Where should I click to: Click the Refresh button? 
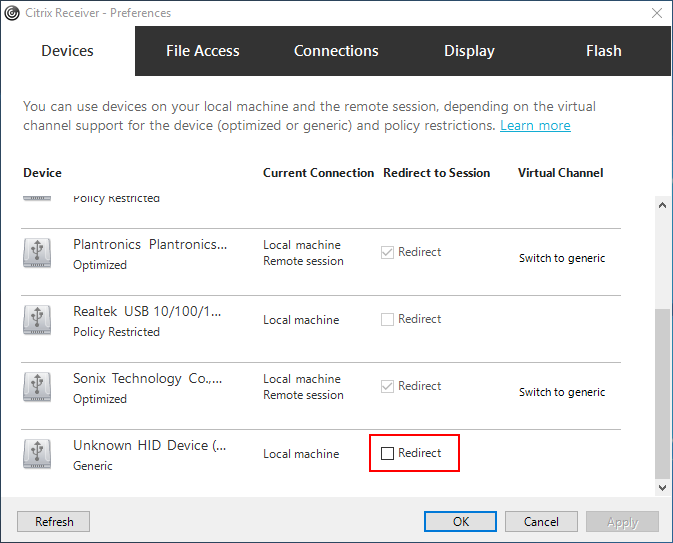(54, 522)
